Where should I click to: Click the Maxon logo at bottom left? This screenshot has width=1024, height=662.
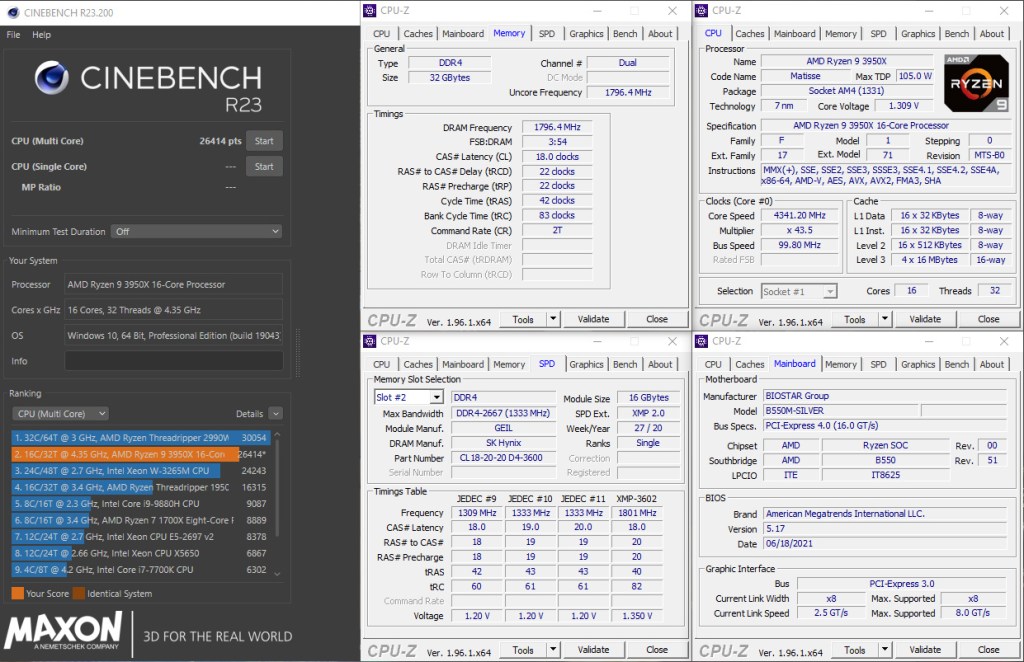point(64,632)
